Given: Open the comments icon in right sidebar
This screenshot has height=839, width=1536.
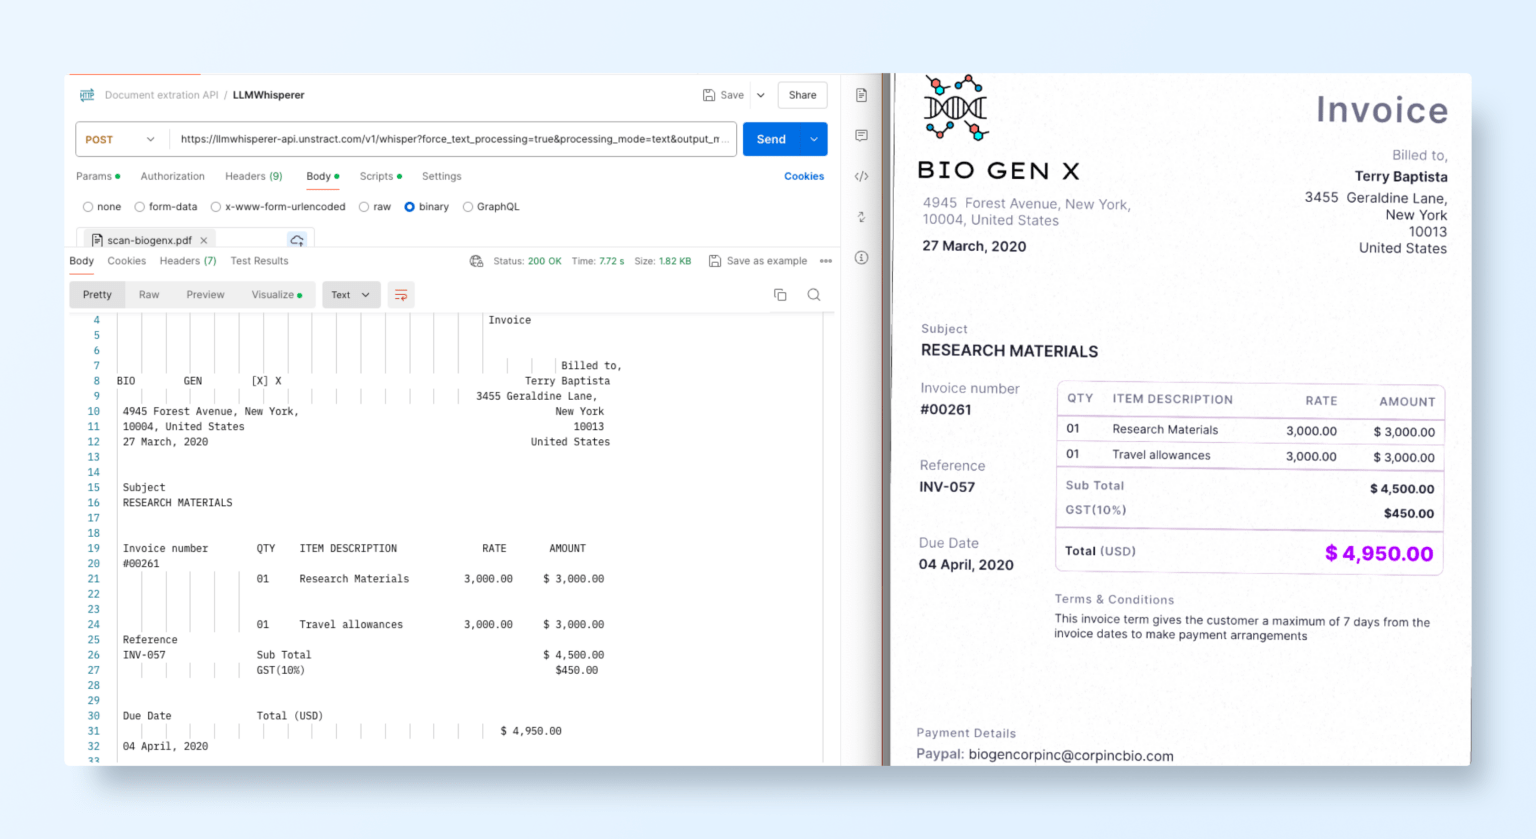Looking at the screenshot, I should pyautogui.click(x=861, y=135).
